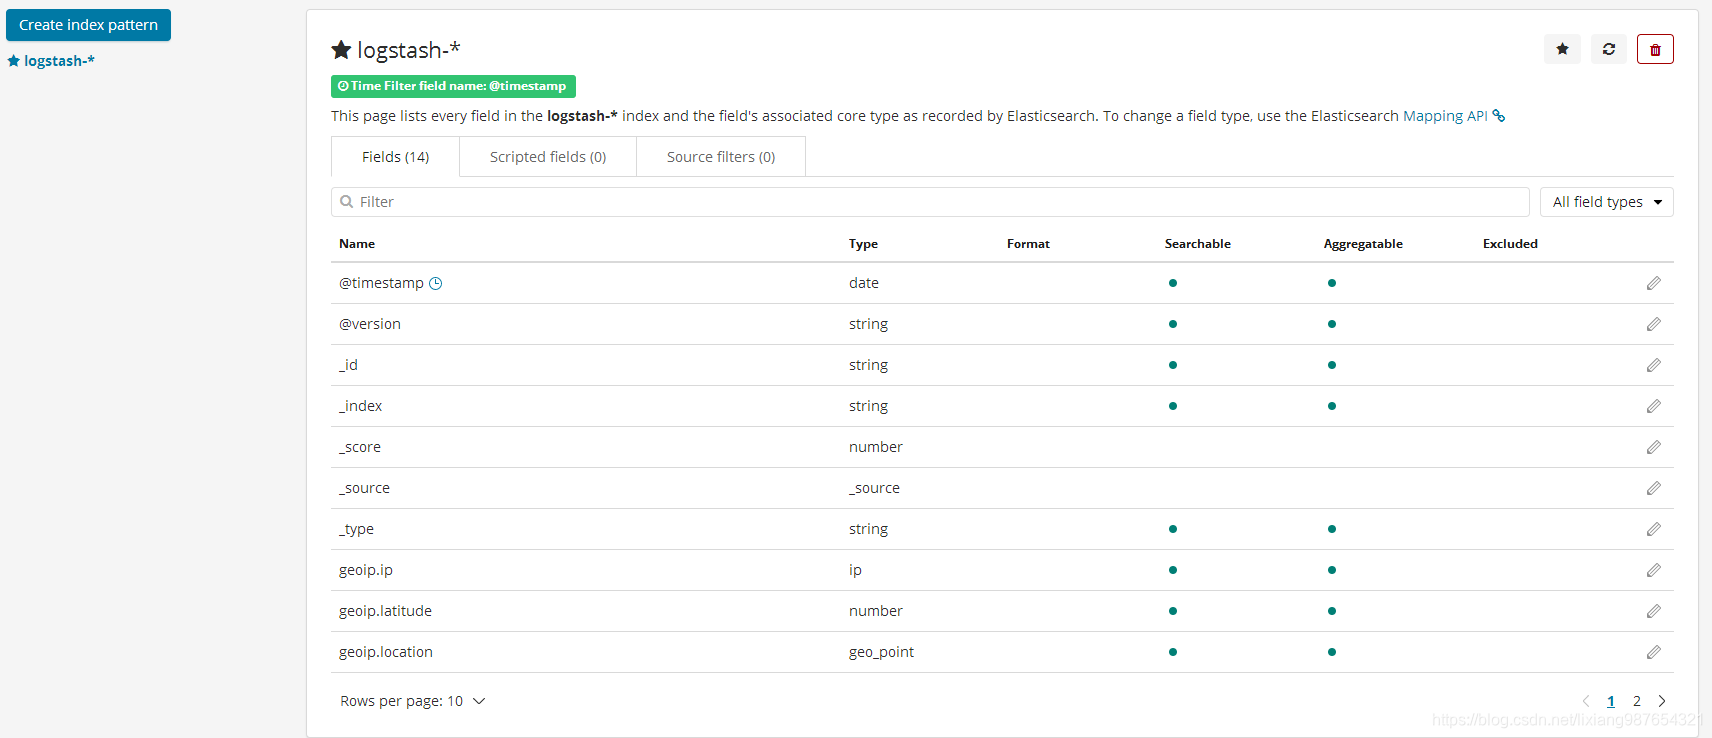Set logstash-* as default index star button

[x=1562, y=49]
